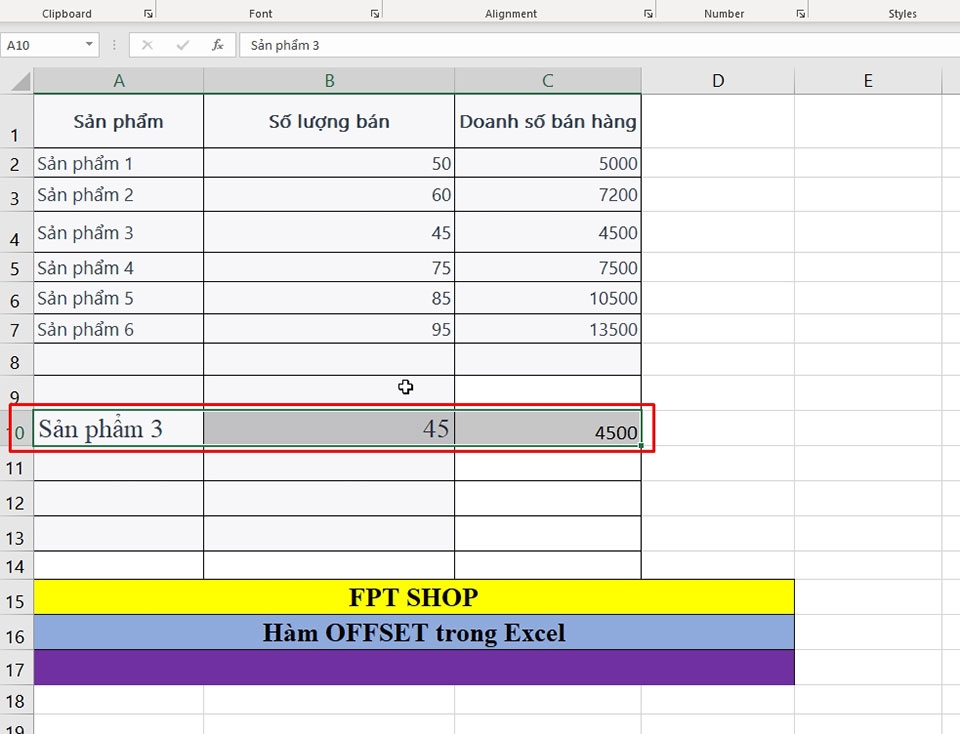Click the purple merged cell in row 17
The width and height of the screenshot is (960, 734).
click(x=414, y=667)
